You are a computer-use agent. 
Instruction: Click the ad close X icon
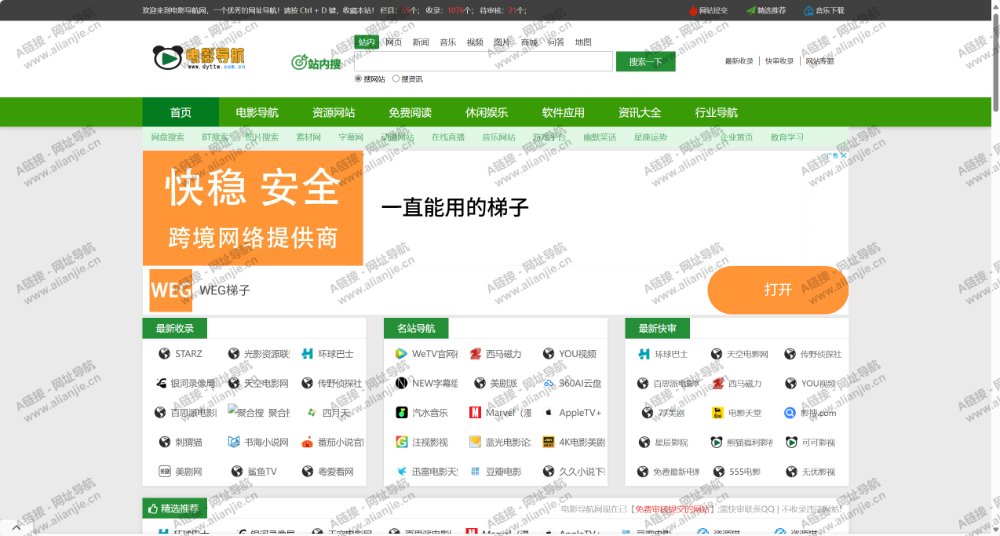point(843,155)
